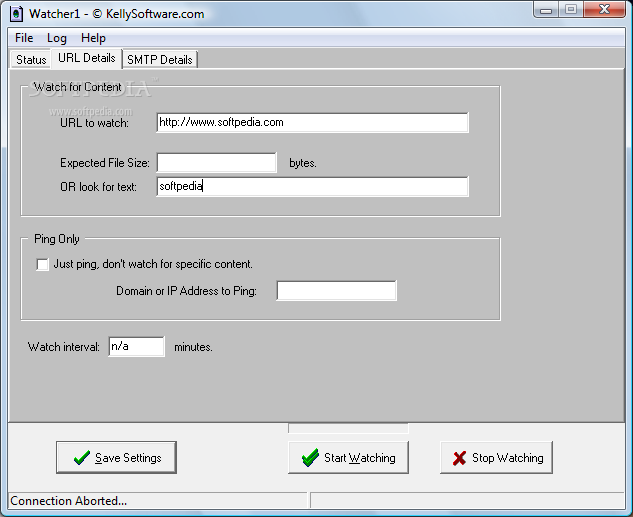Click the 'Ping Only' group label
The width and height of the screenshot is (633, 517).
[57, 239]
